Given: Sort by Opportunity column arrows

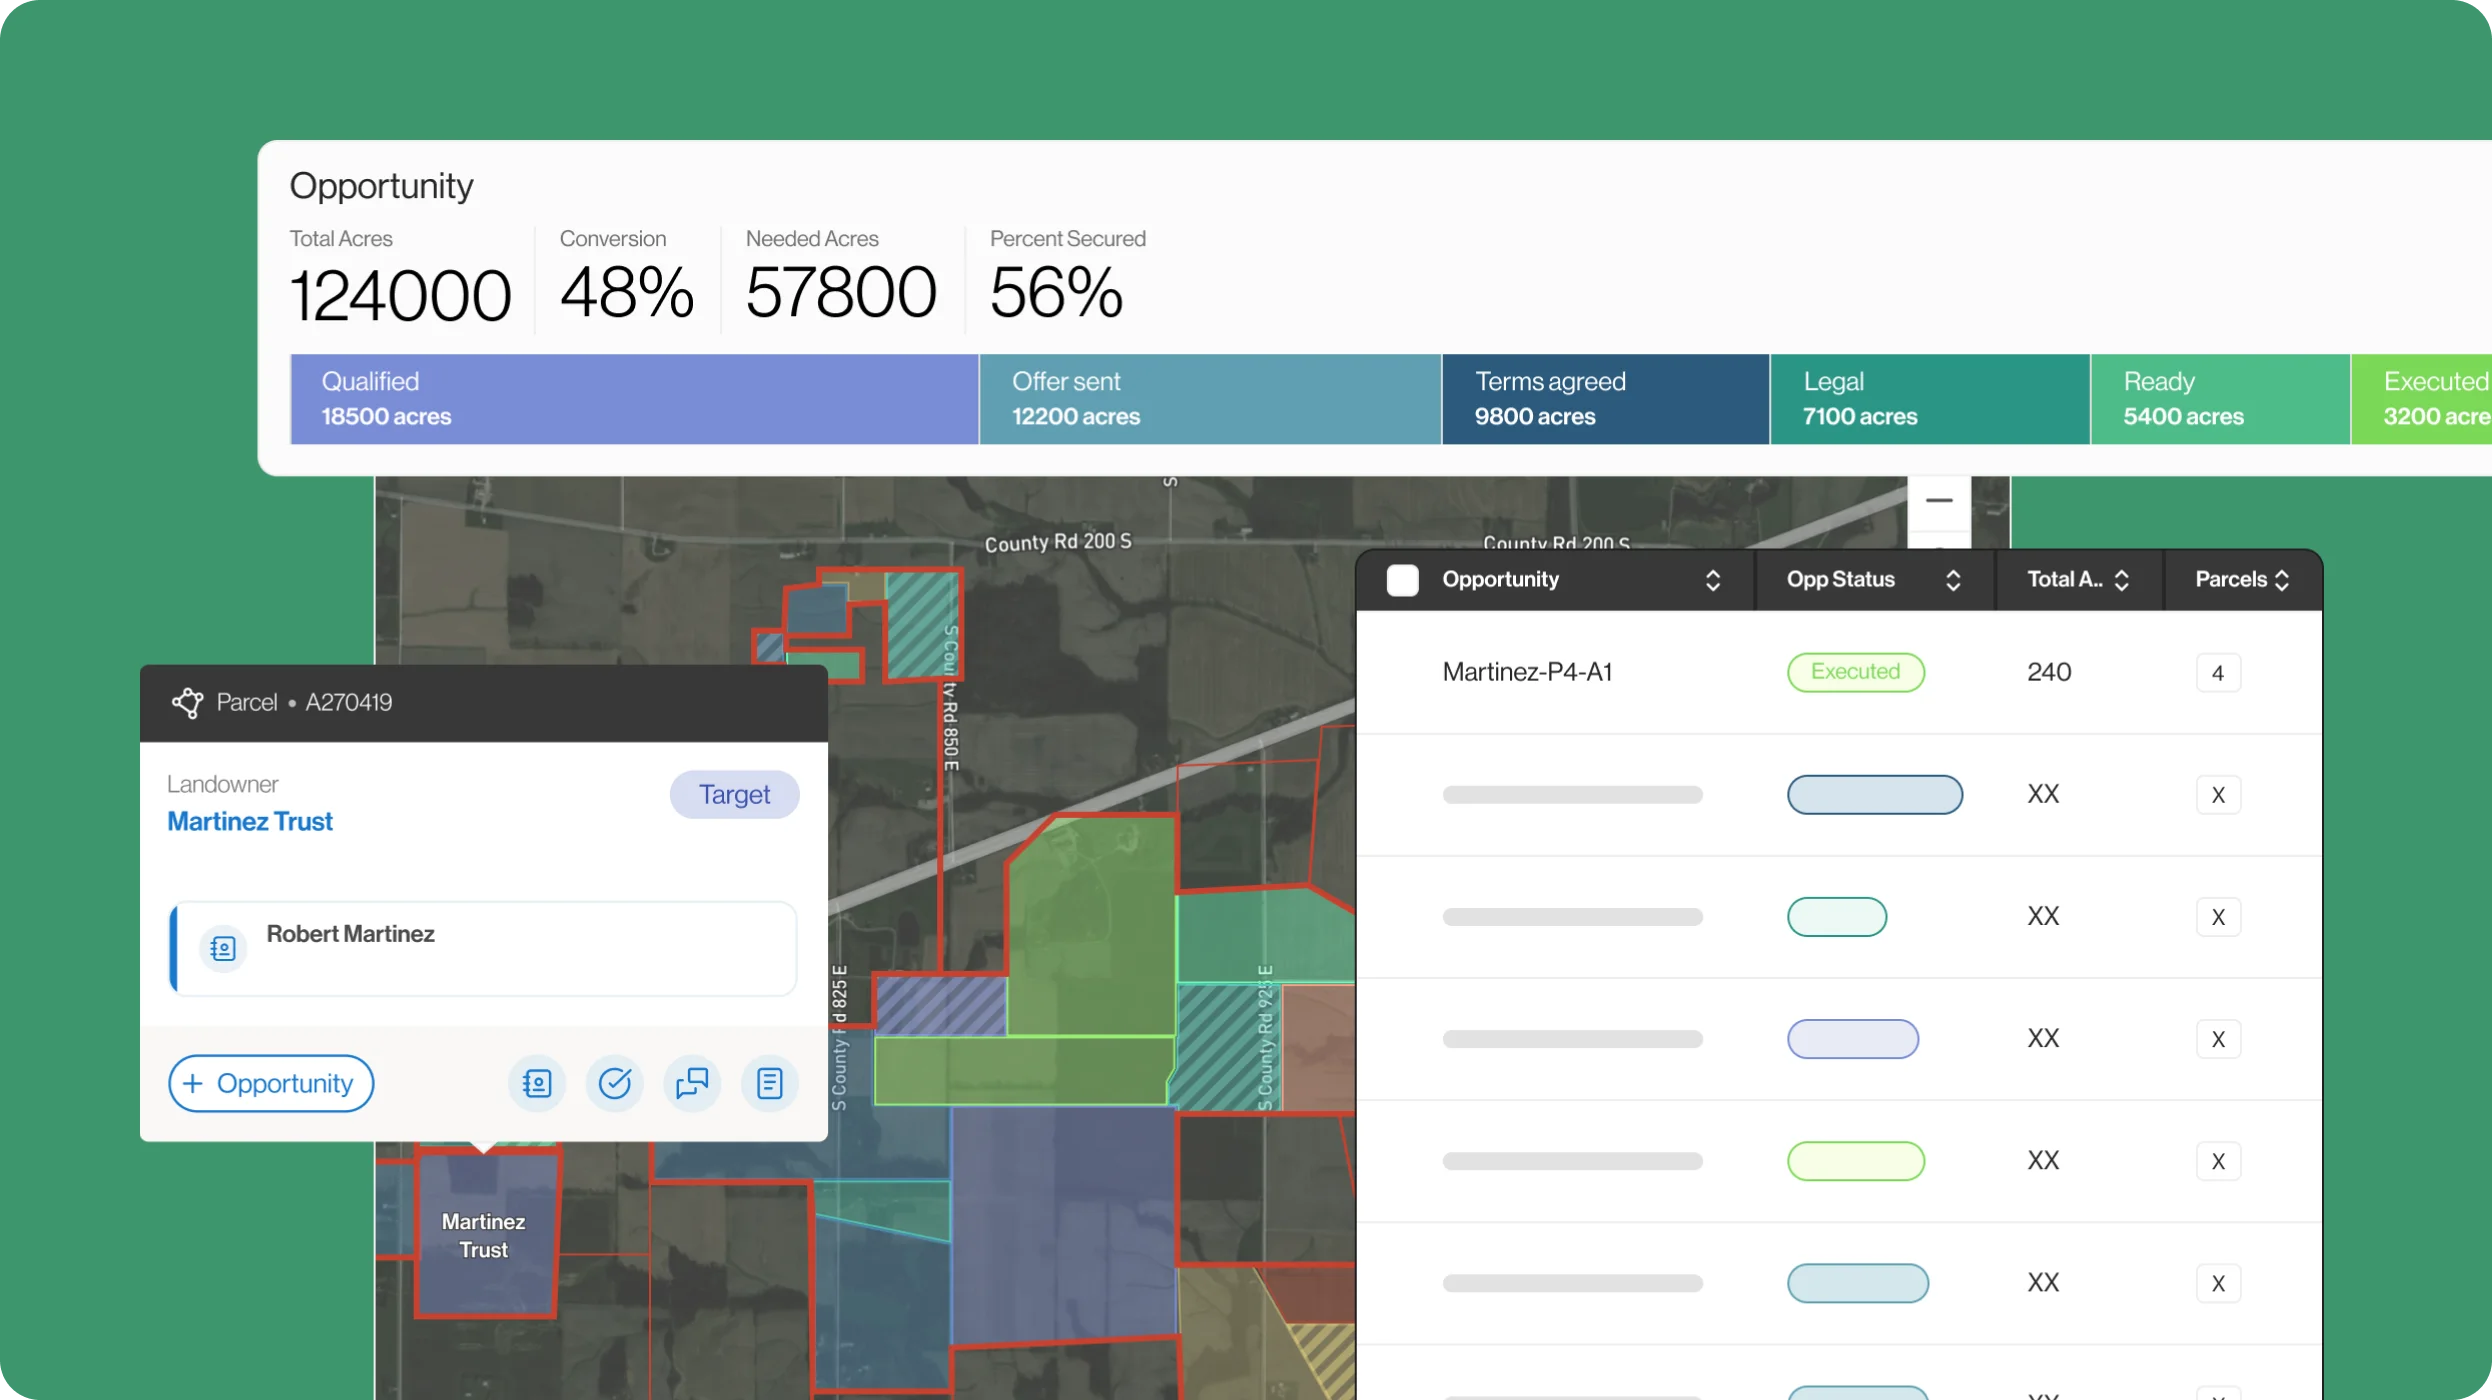Looking at the screenshot, I should tap(1713, 580).
